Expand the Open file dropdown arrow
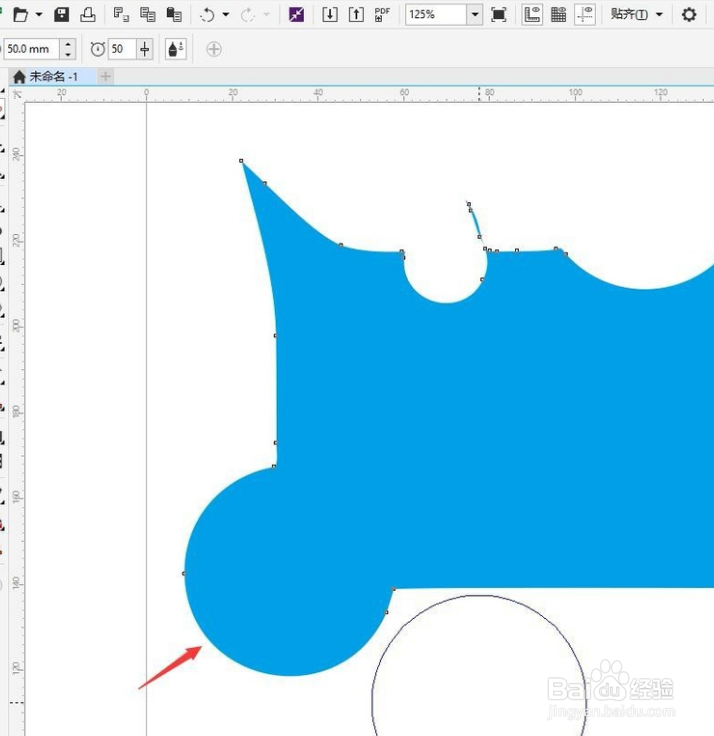Image resolution: width=714 pixels, height=736 pixels. click(x=39, y=15)
